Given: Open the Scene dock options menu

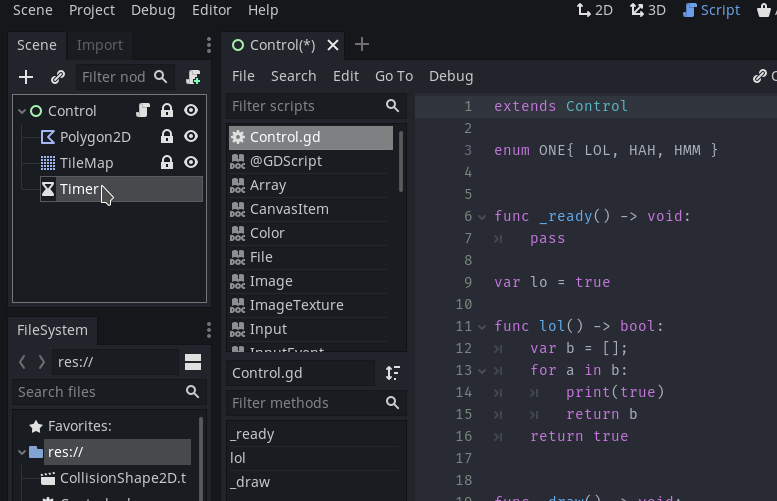Looking at the screenshot, I should pos(209,45).
